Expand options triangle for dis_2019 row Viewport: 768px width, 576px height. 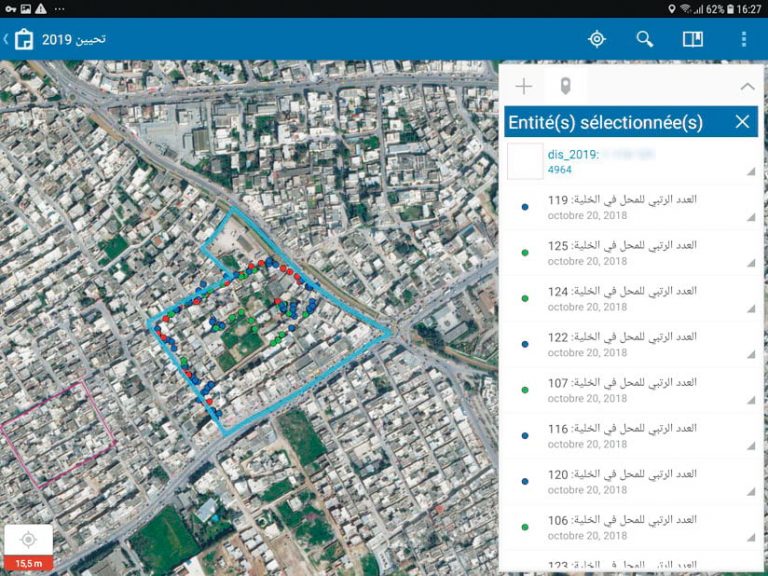coord(751,171)
